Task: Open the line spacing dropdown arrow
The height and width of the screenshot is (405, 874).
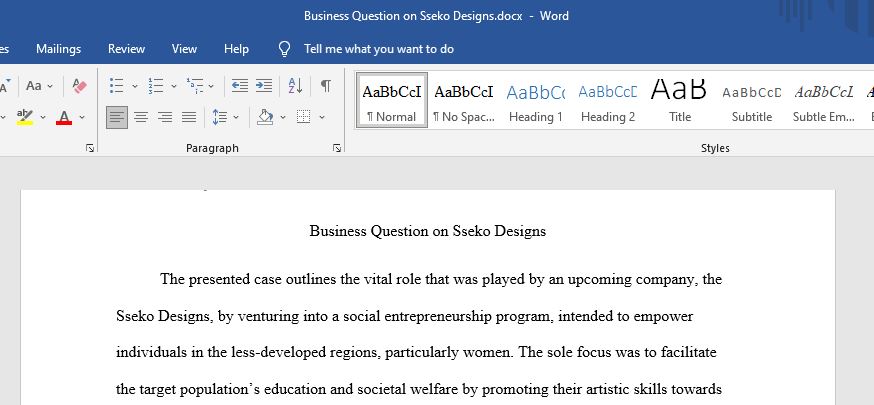Action: click(x=236, y=118)
